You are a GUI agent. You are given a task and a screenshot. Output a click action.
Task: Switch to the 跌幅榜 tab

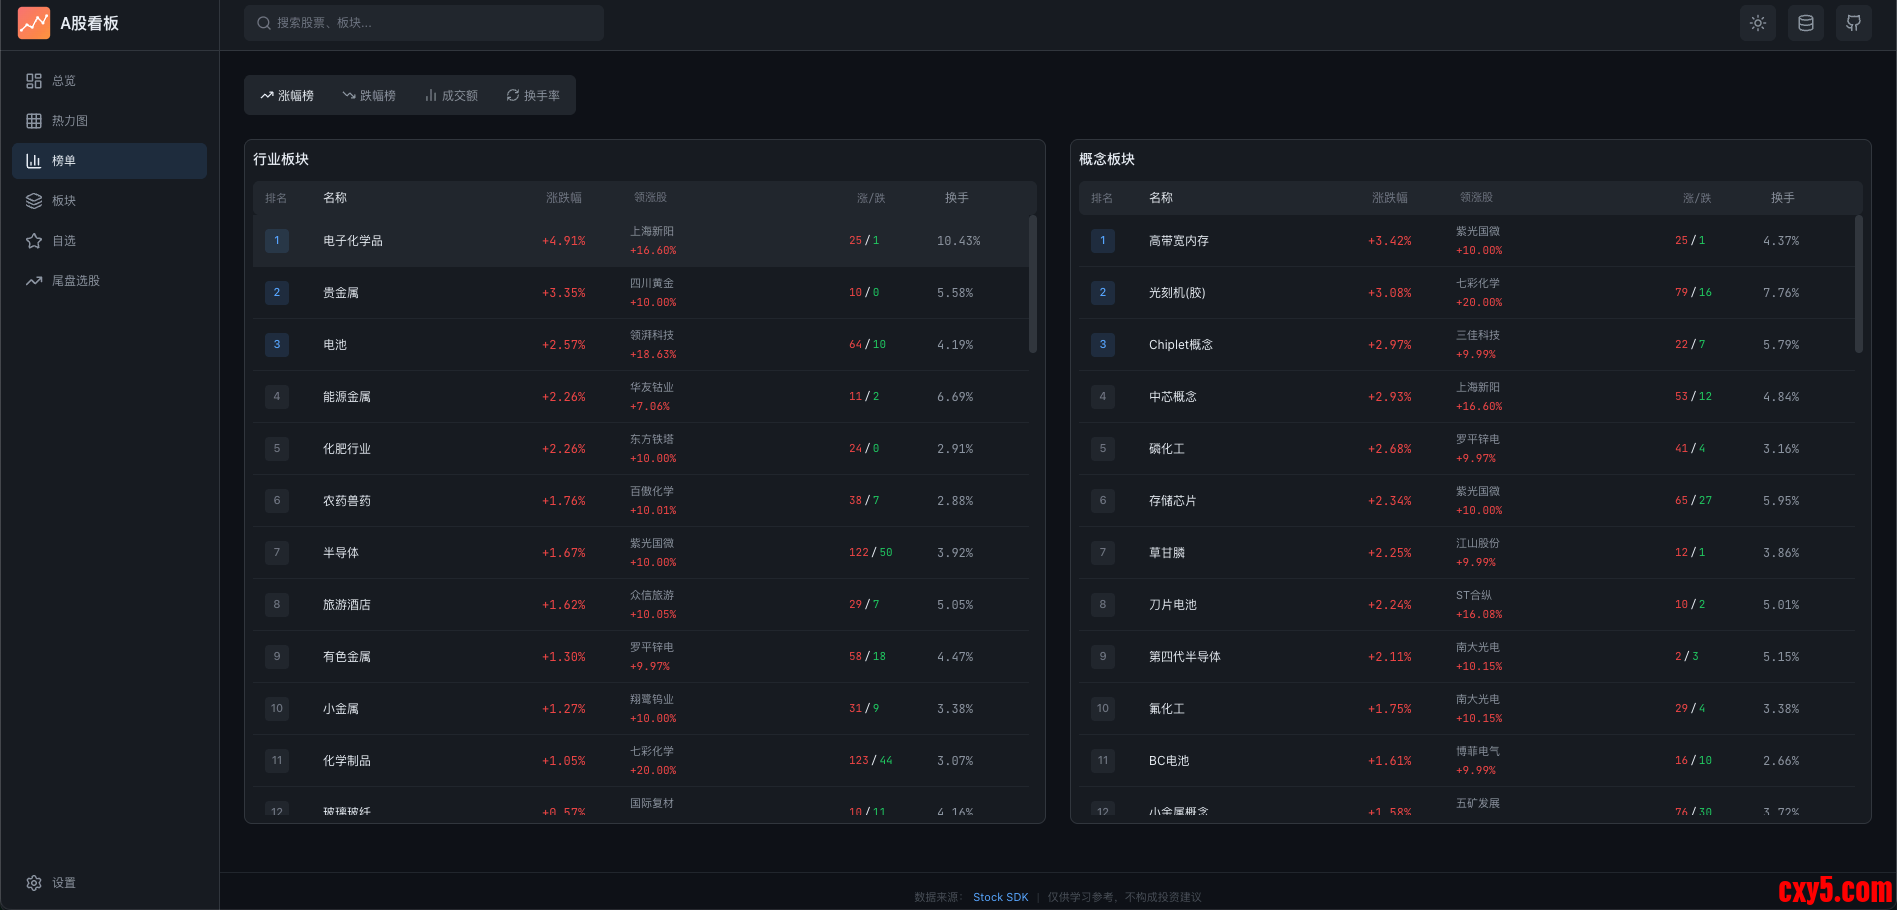click(369, 96)
